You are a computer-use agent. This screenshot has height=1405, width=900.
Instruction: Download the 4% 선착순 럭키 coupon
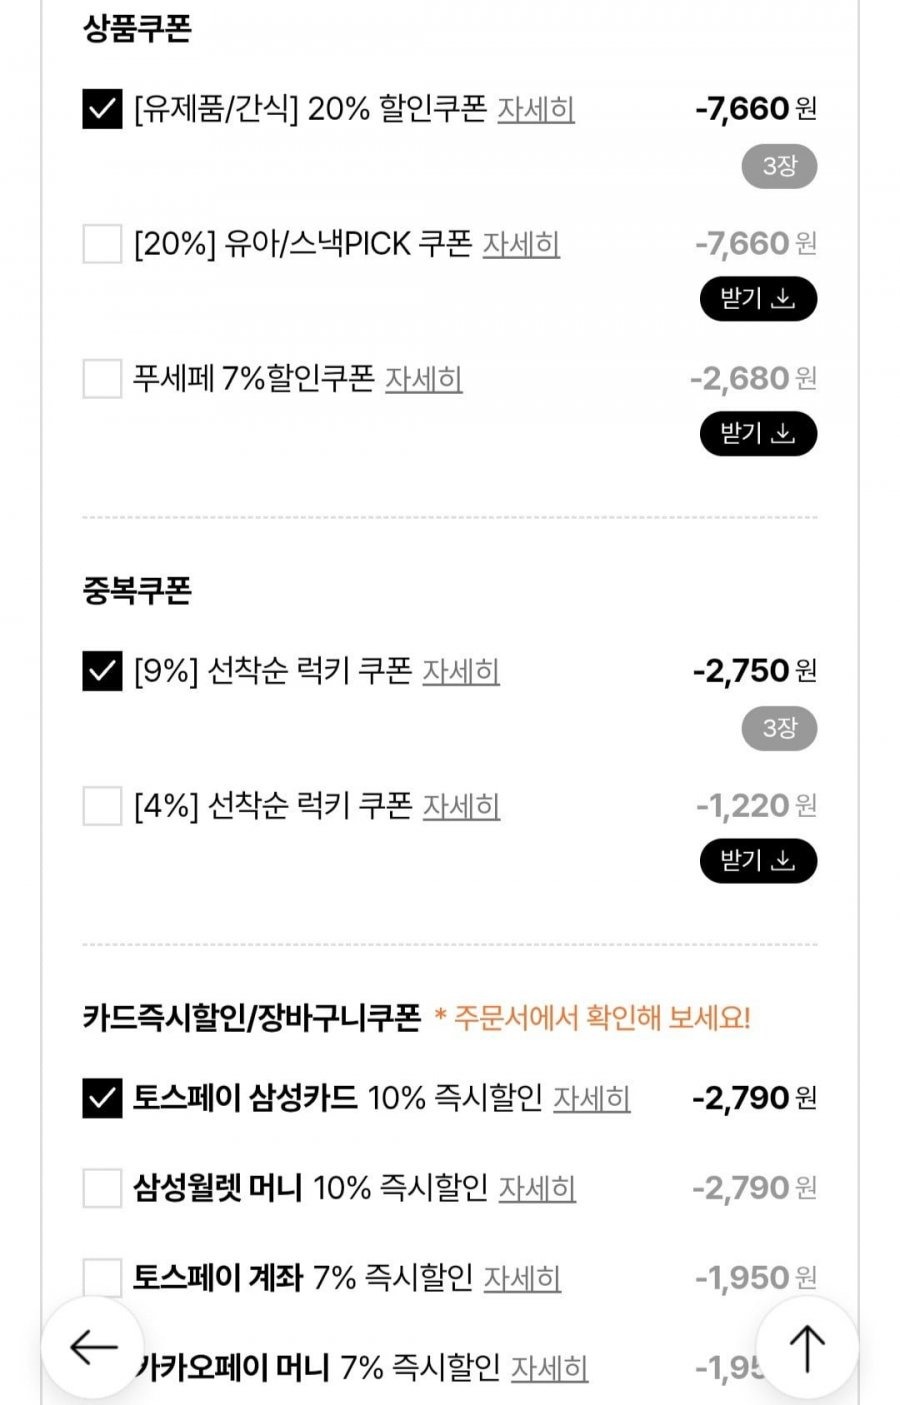click(x=758, y=861)
